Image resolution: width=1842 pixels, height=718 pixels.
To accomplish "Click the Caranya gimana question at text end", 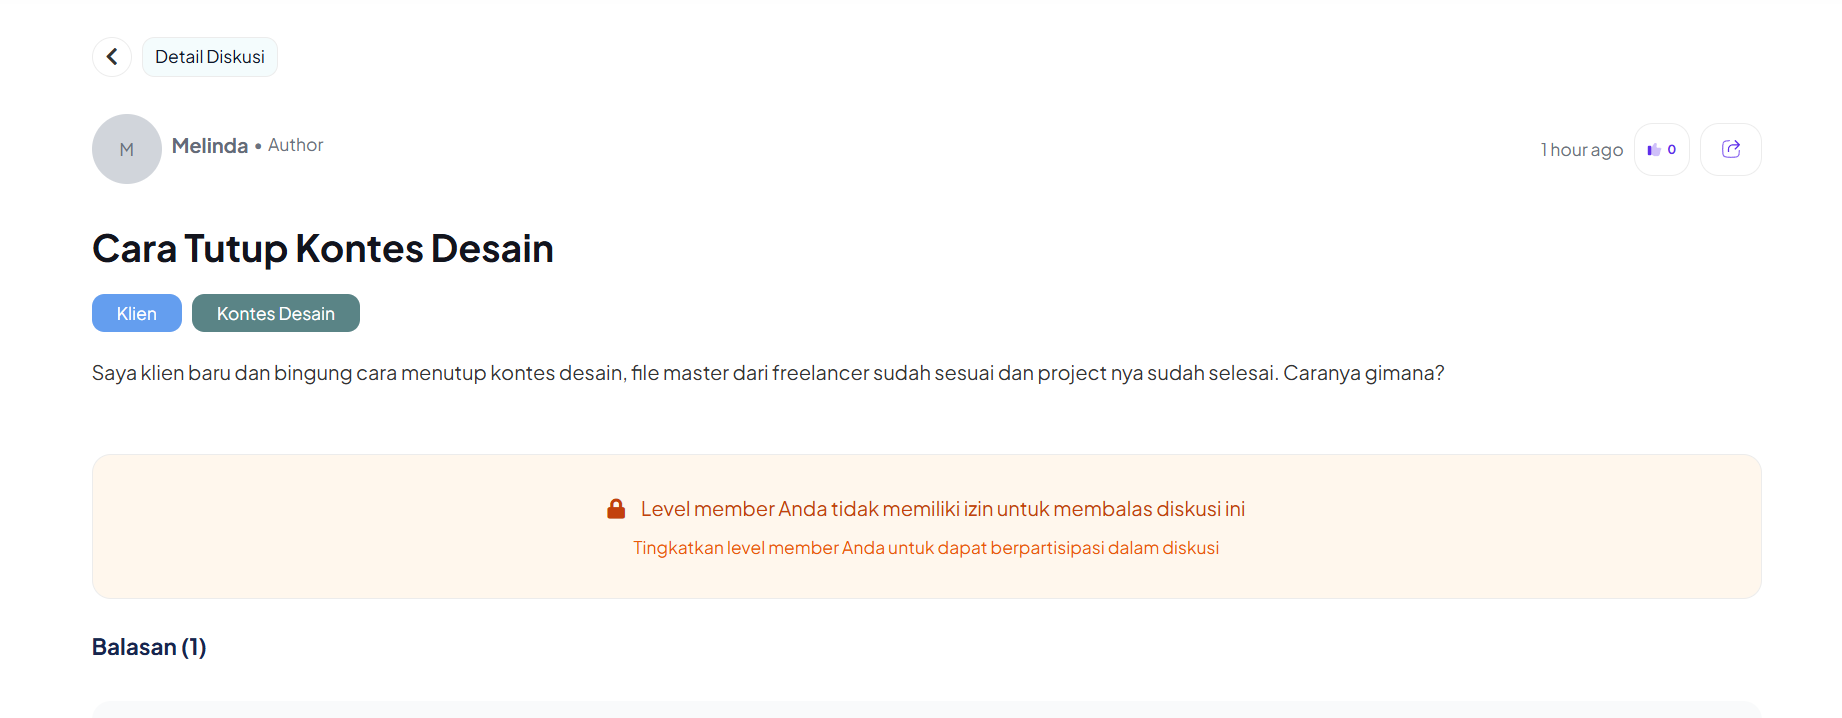I will [1364, 373].
